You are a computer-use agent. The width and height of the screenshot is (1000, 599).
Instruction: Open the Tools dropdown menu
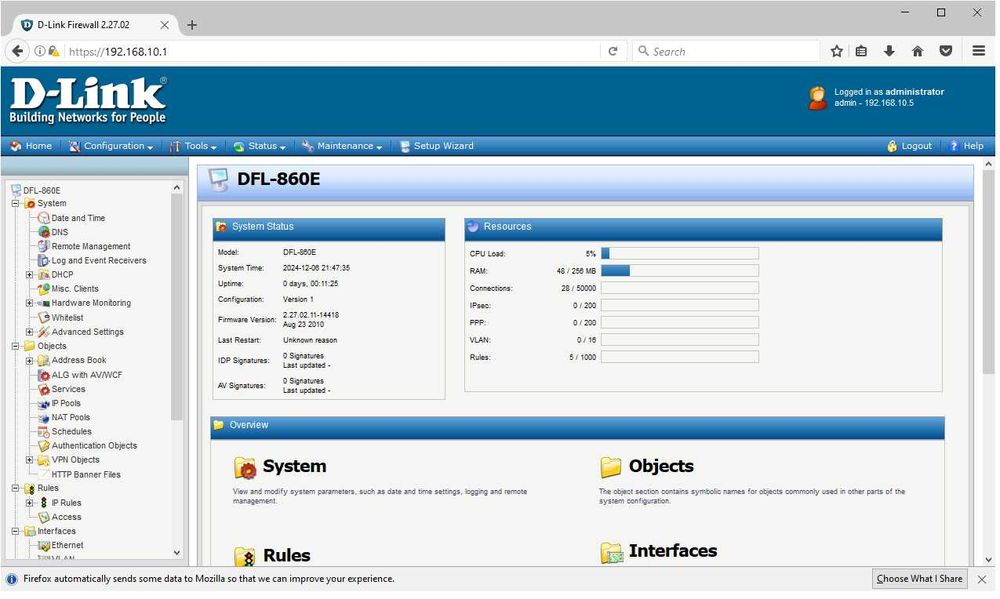click(193, 147)
